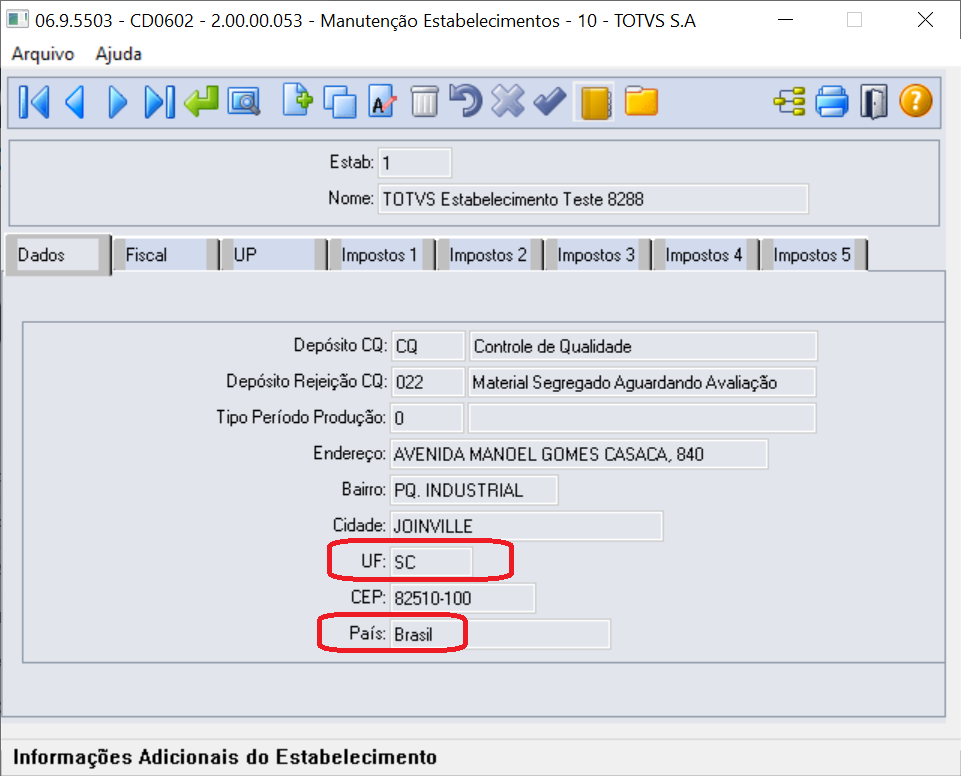
Task: Open the Ajuda menu
Action: click(118, 54)
